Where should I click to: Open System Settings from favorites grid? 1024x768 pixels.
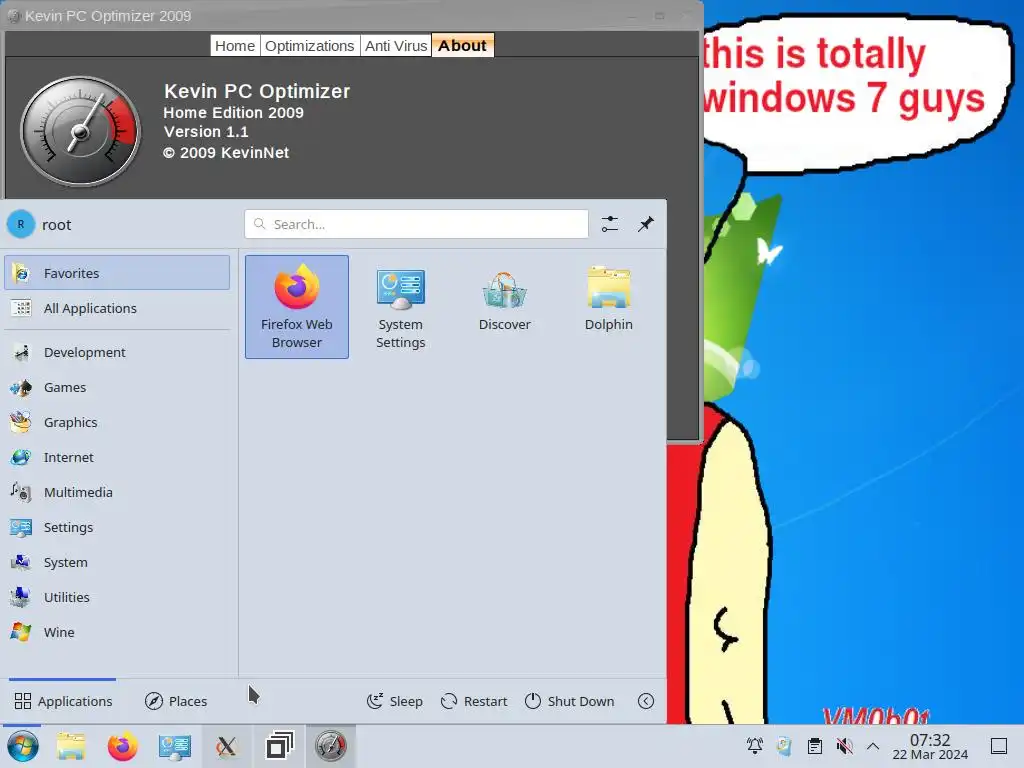[x=400, y=307]
